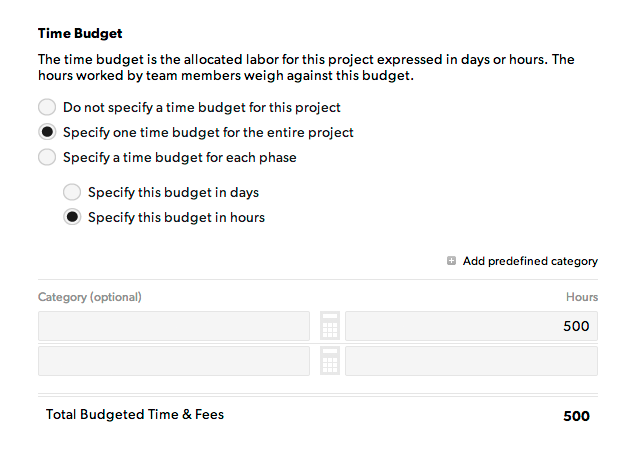The image size is (630, 460).
Task: Select the 'budget in hours' radio button
Action: (72, 217)
